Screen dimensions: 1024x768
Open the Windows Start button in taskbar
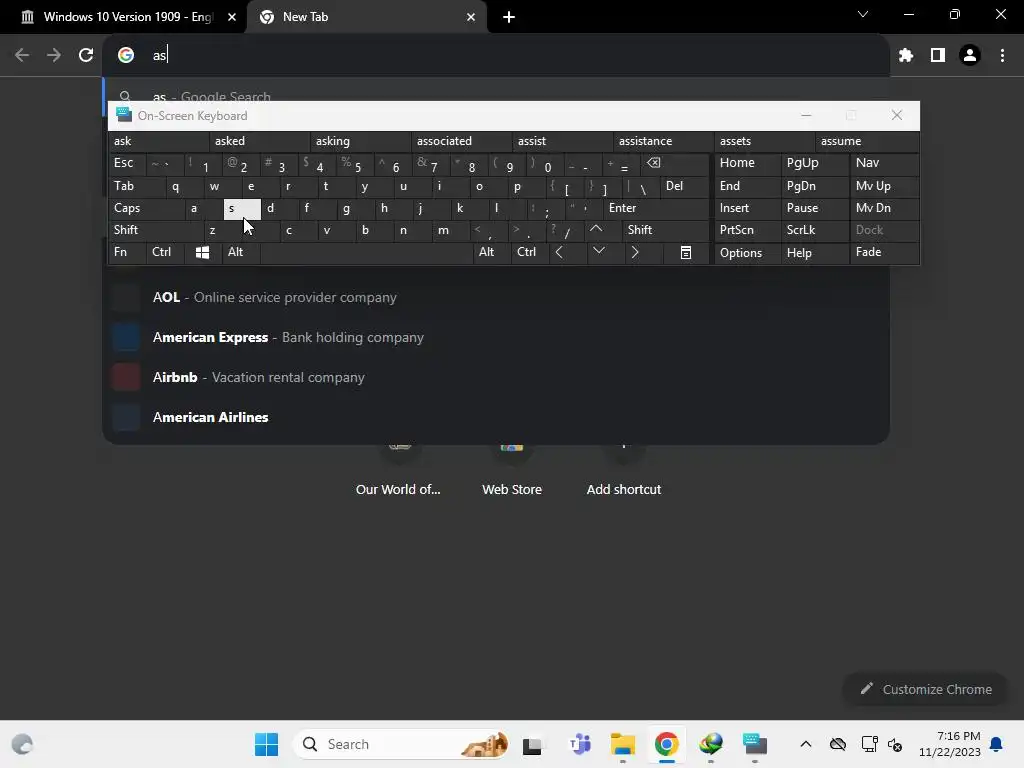(266, 744)
